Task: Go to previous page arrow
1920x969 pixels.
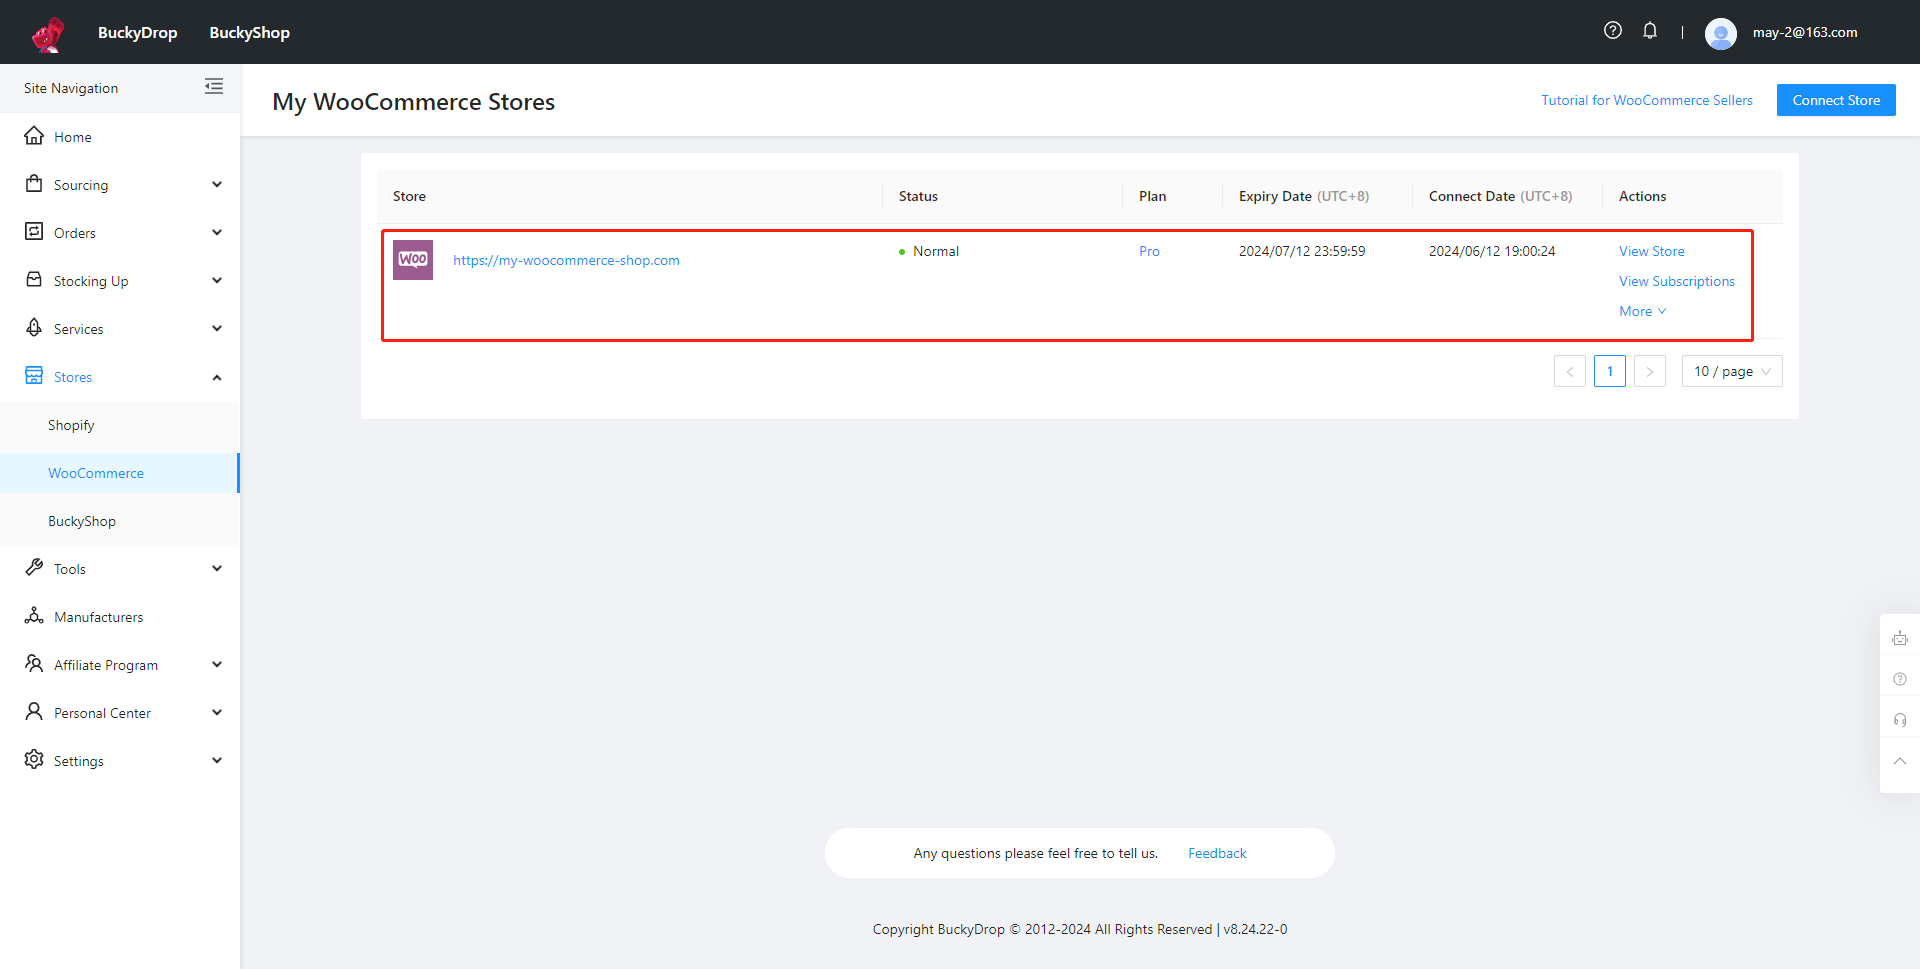Action: (x=1570, y=371)
